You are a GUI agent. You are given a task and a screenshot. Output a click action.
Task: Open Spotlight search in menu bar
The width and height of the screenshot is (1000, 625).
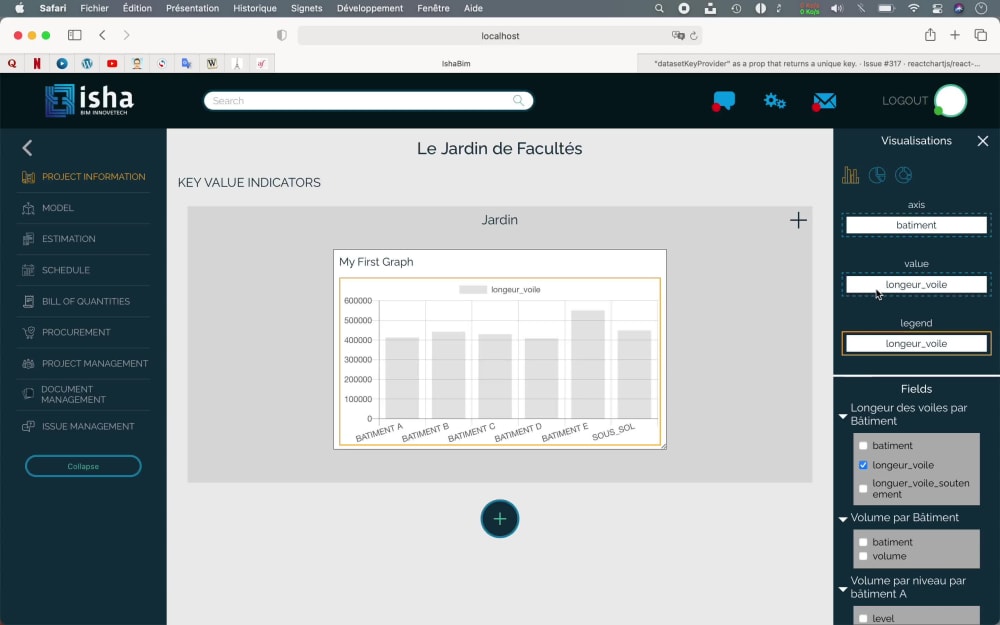(659, 8)
